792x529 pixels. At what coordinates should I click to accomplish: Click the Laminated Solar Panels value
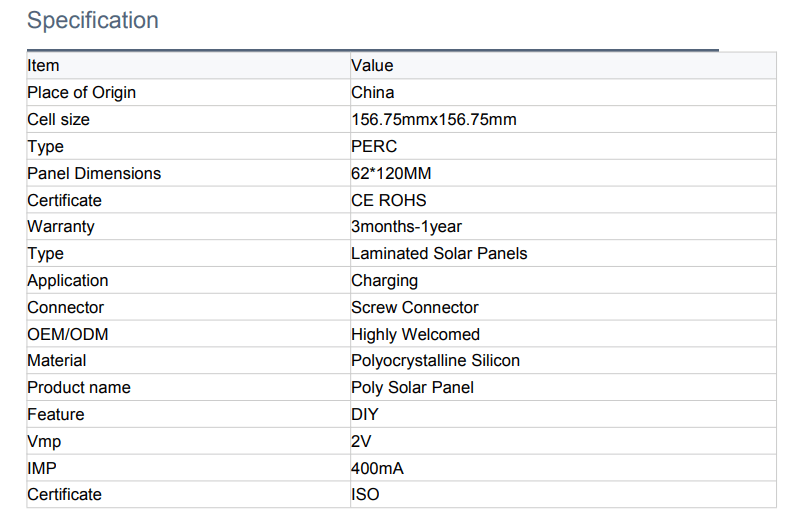439,254
